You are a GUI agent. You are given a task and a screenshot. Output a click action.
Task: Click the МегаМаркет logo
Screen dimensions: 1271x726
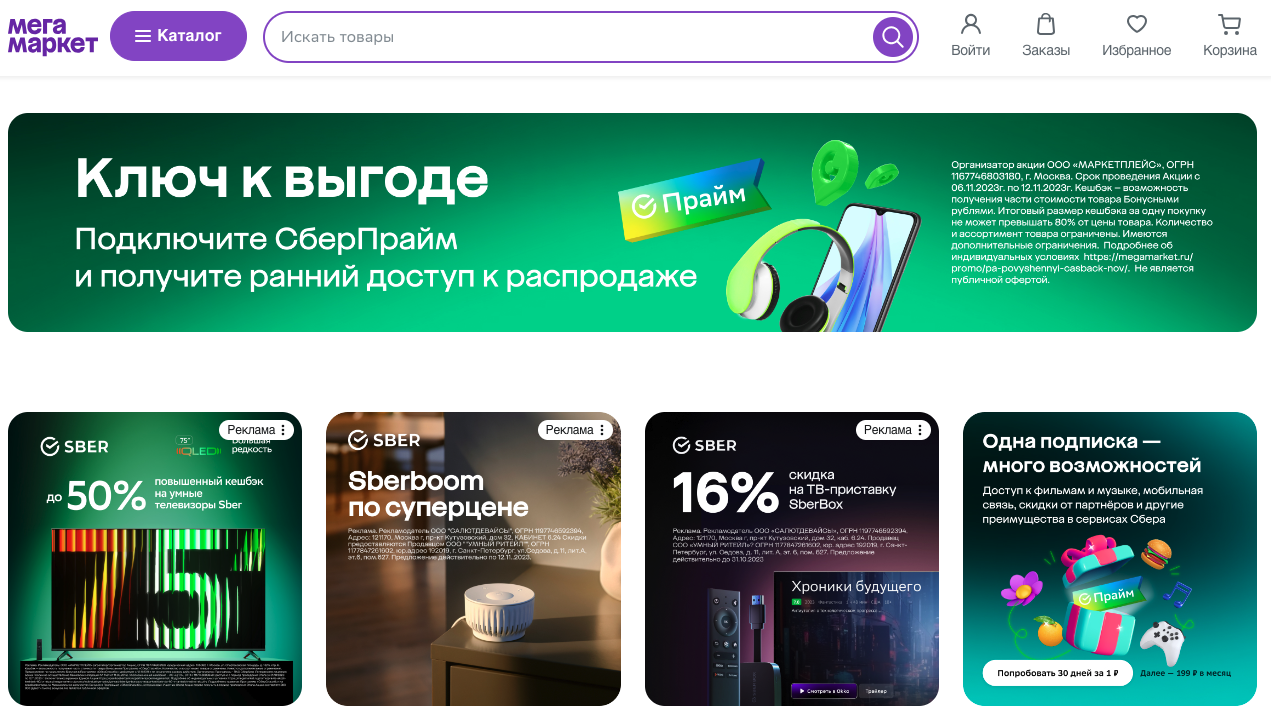[x=53, y=36]
